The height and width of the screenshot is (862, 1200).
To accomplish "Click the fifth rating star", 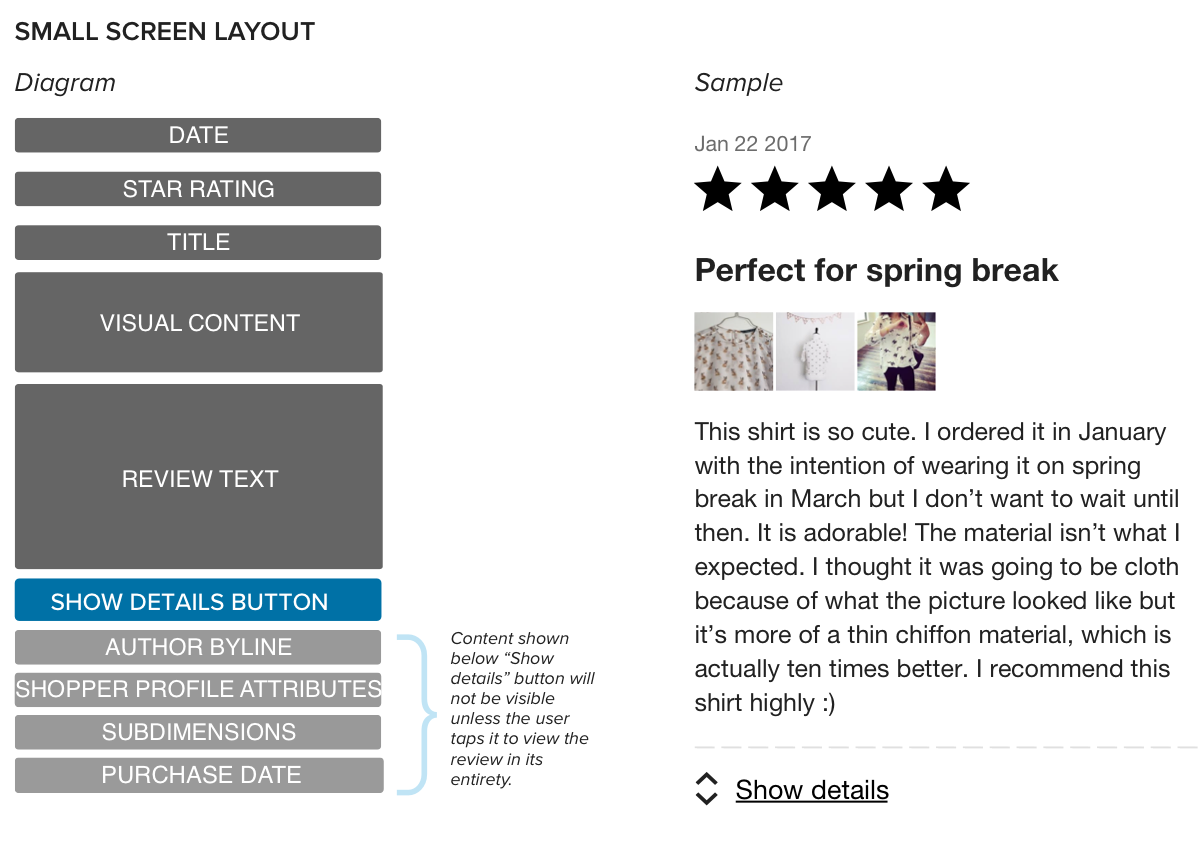I will coord(946,190).
